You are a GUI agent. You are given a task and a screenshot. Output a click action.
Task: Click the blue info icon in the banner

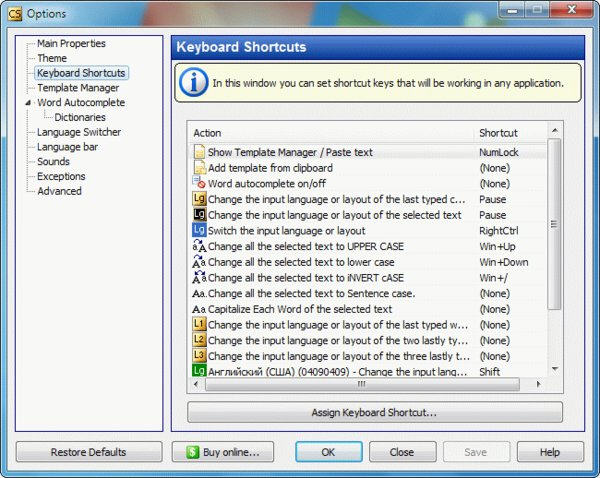pyautogui.click(x=194, y=82)
